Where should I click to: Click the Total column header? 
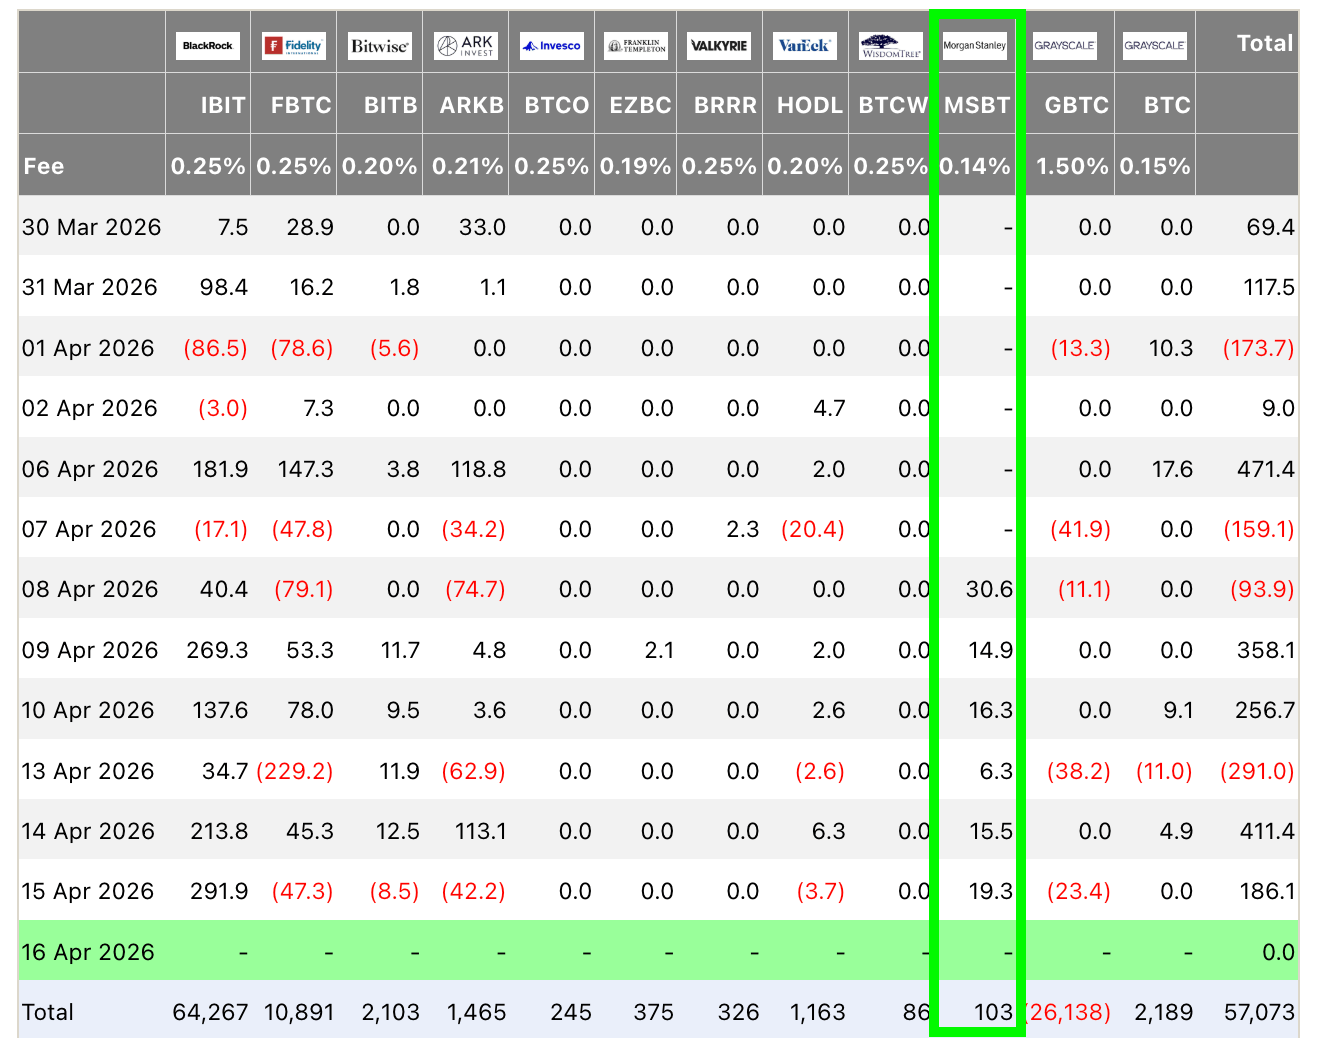tap(1264, 43)
